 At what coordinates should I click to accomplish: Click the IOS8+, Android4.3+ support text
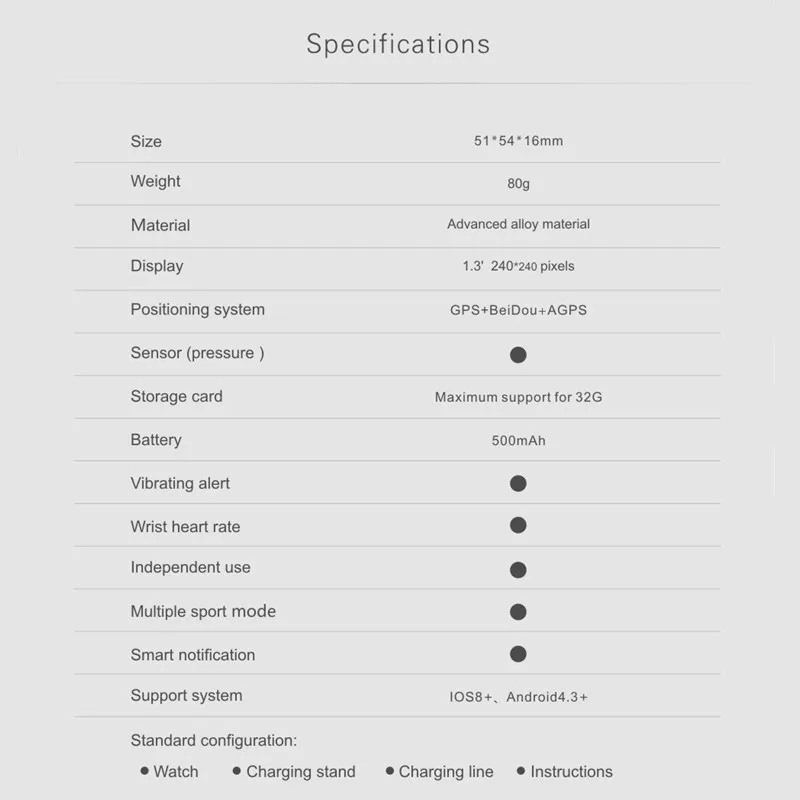pos(518,697)
